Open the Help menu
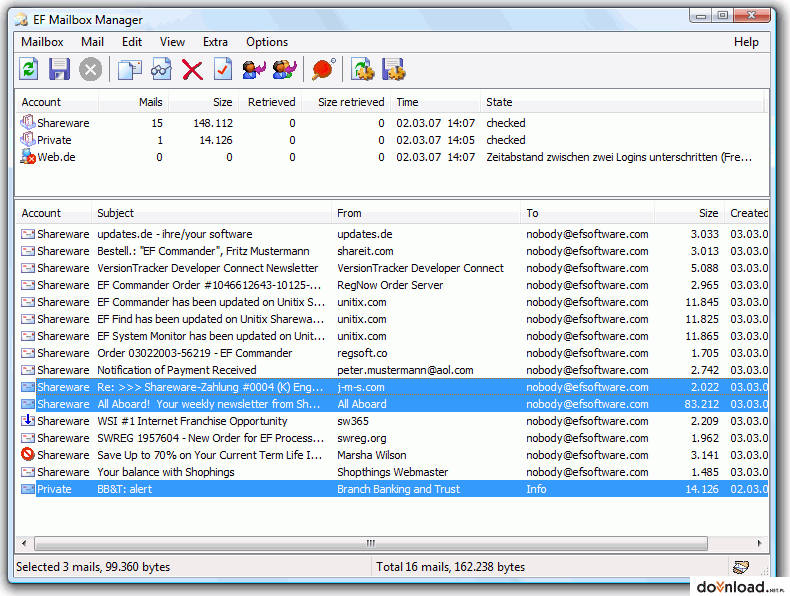The height and width of the screenshot is (596, 790). 746,42
